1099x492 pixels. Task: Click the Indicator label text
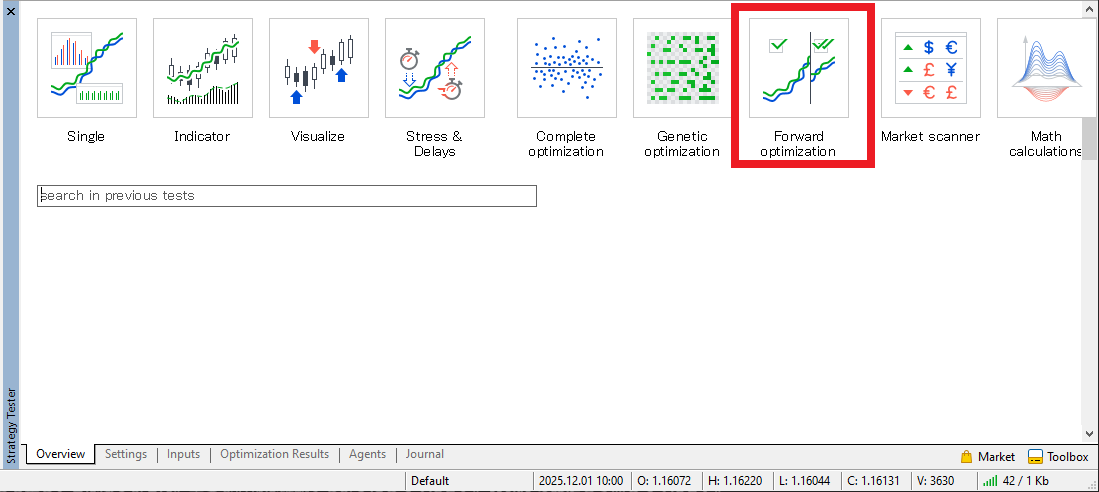203,137
